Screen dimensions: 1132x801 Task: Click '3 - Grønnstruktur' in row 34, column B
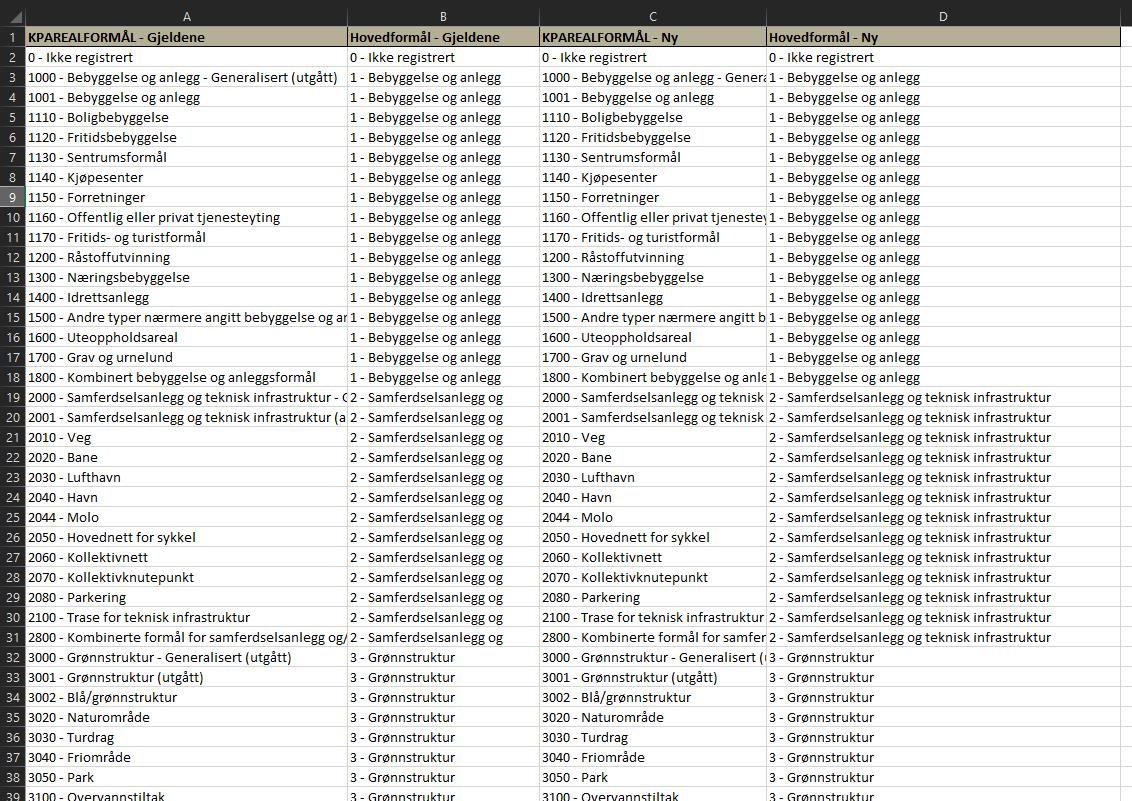pyautogui.click(x=443, y=698)
